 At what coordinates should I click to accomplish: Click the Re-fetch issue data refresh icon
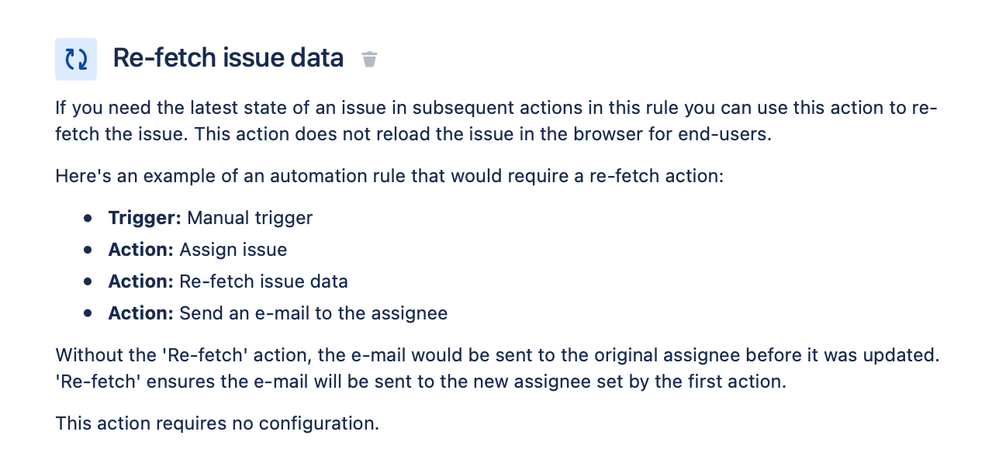[76, 59]
